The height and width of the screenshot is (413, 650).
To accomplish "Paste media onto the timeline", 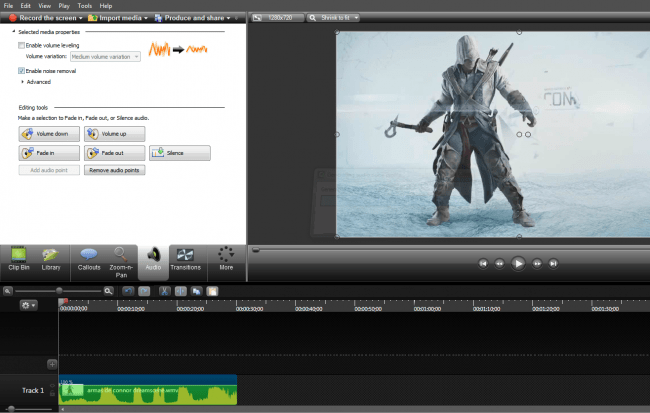I will pos(212,291).
